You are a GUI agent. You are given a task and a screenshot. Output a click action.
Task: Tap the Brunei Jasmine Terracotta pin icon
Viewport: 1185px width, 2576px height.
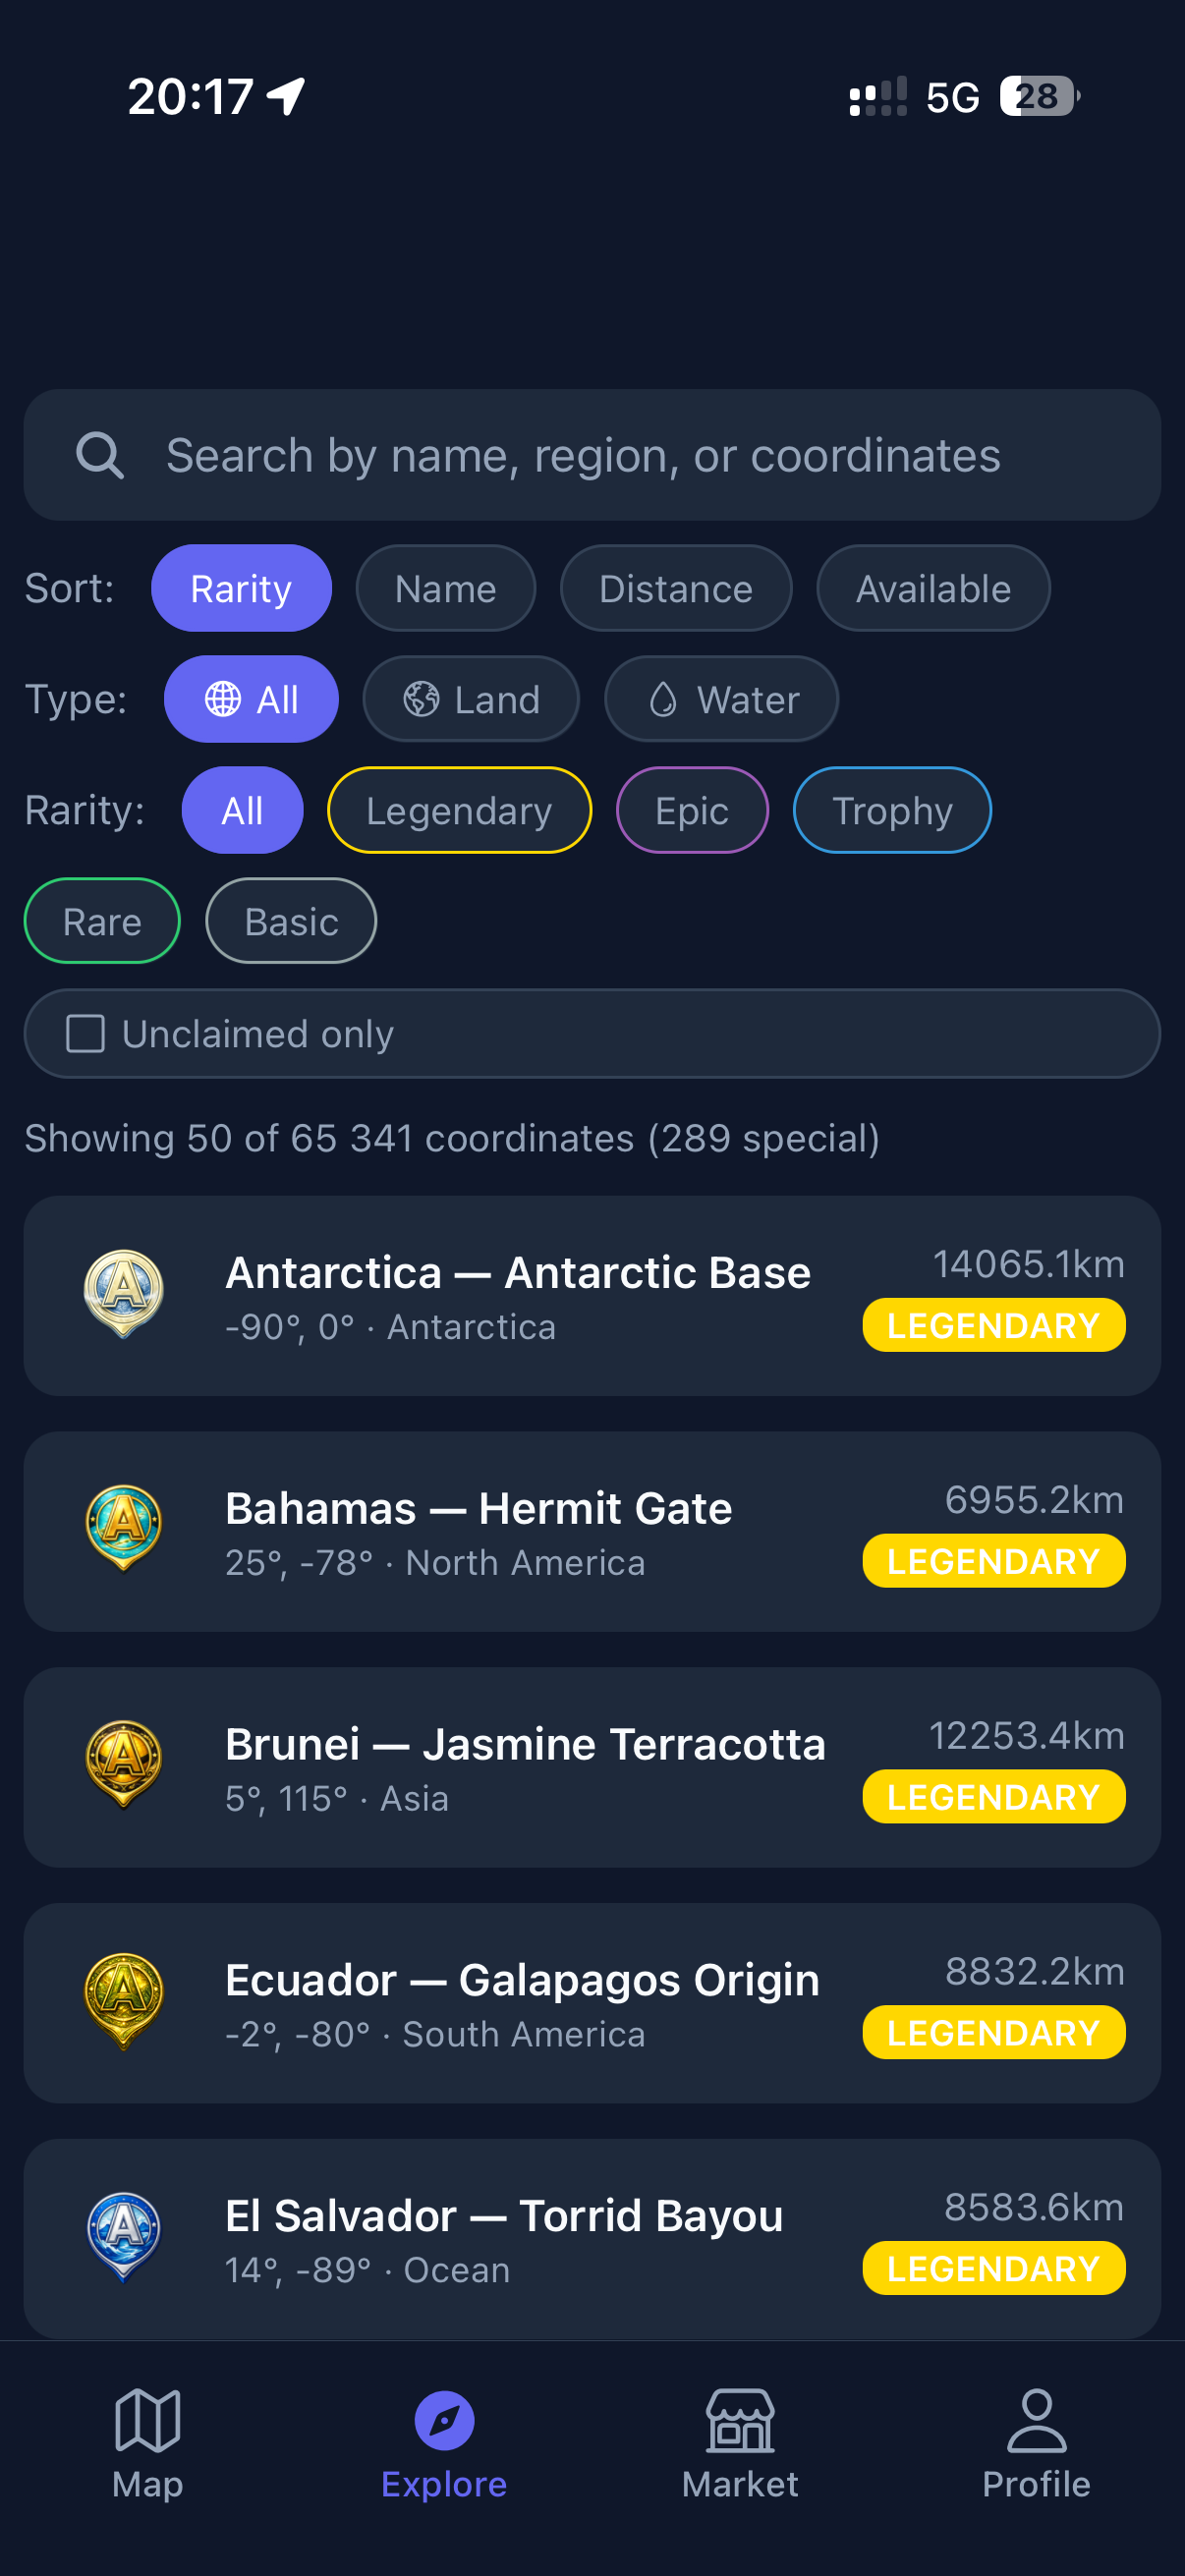point(123,1764)
